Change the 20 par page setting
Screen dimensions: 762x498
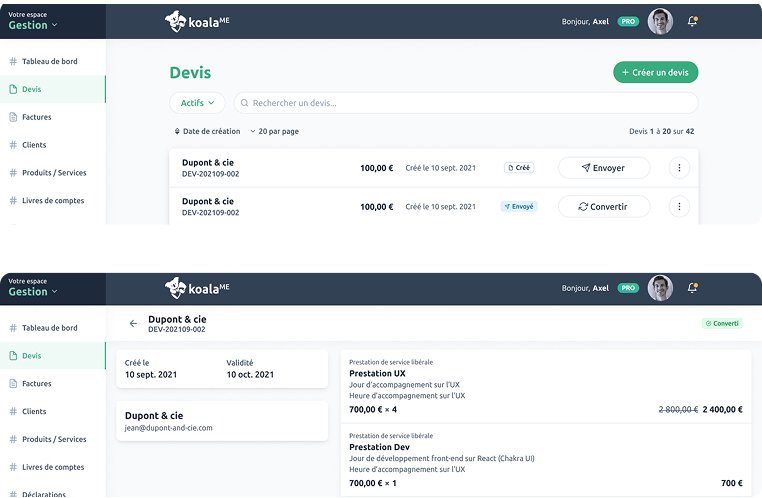[274, 131]
